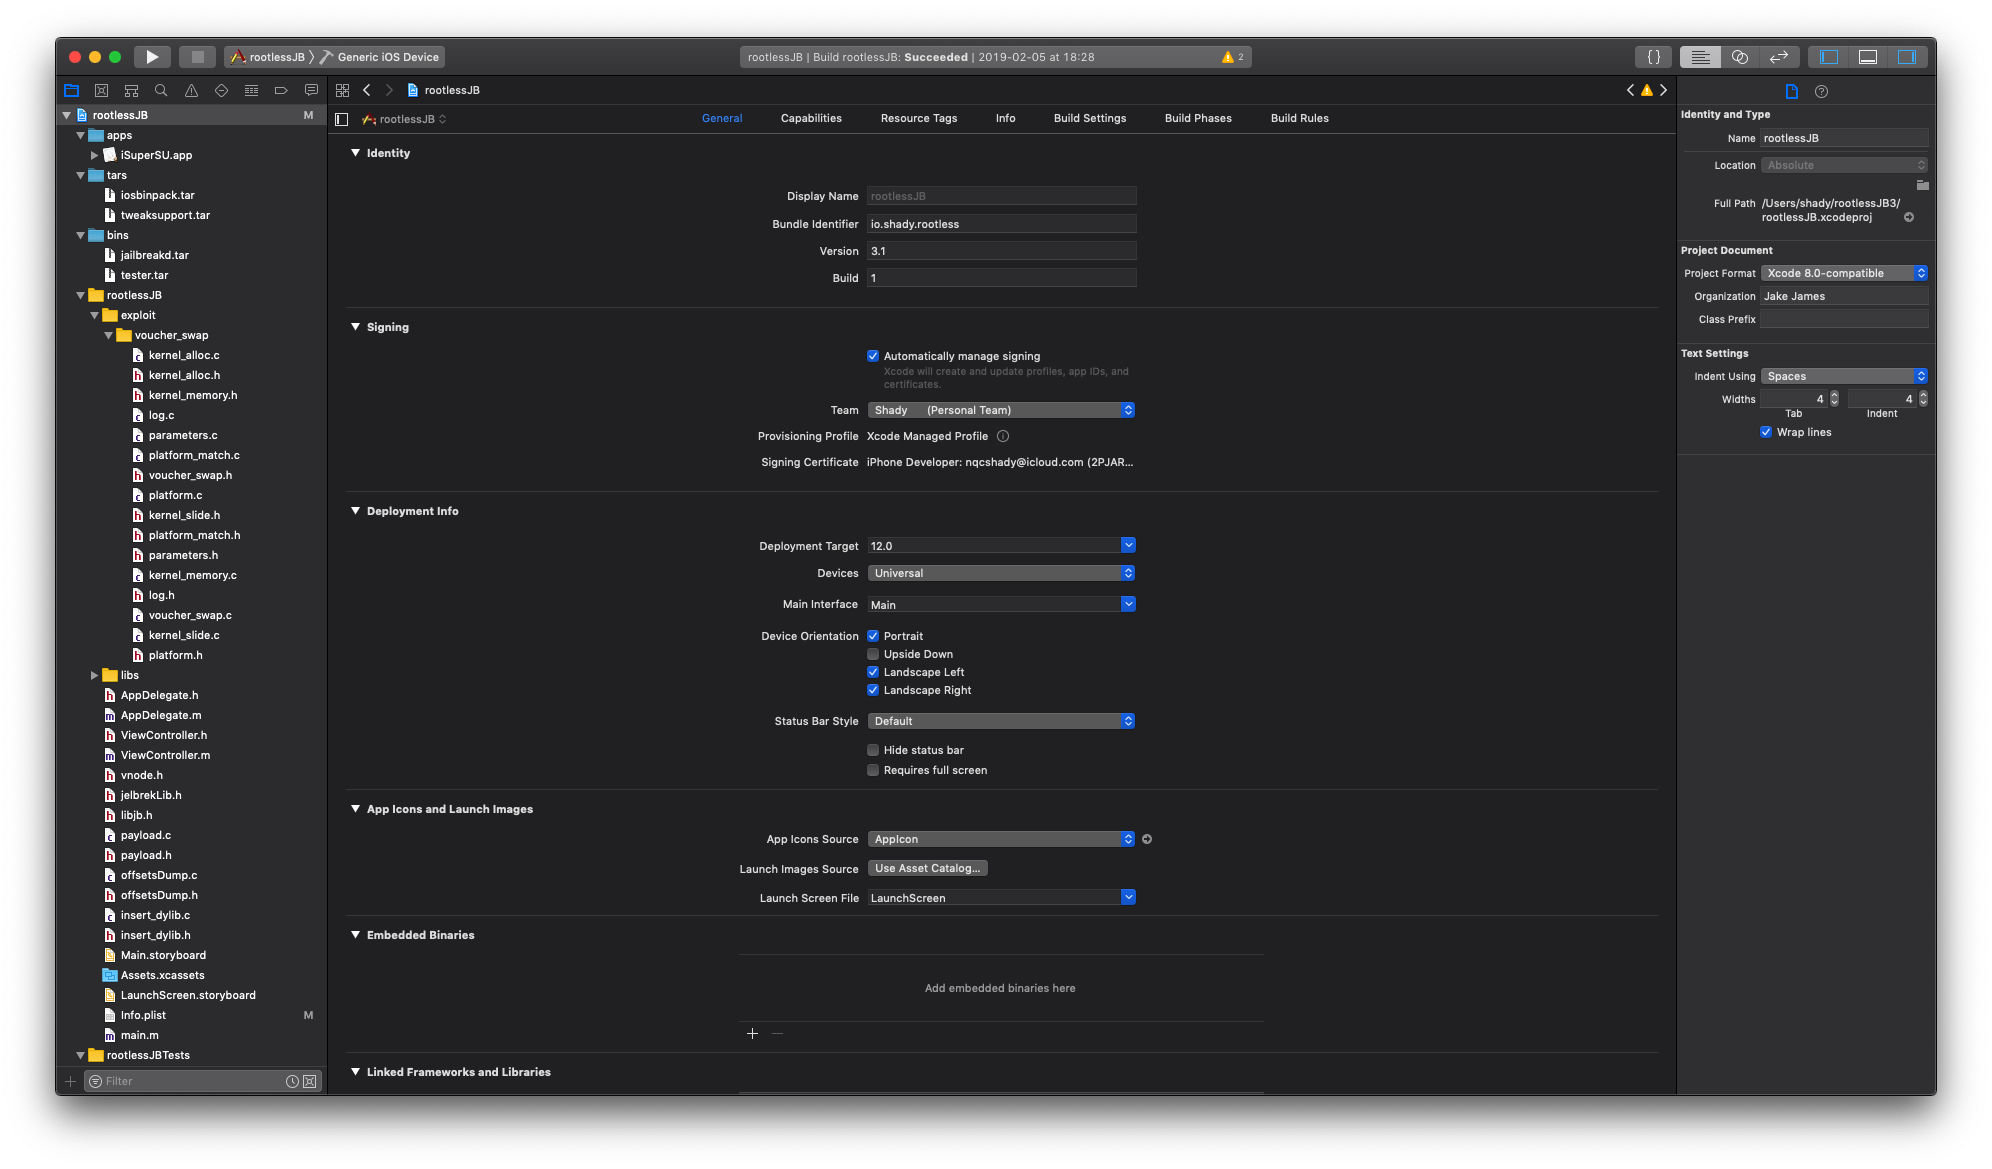This screenshot has height=1169, width=1992.
Task: Open Project Format dropdown
Action: click(x=1844, y=273)
